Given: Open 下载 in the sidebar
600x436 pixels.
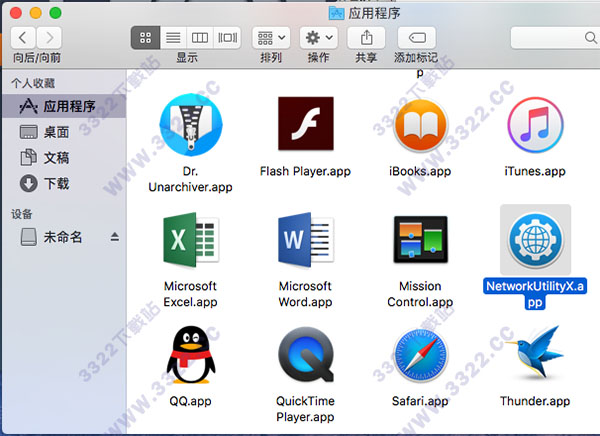Looking at the screenshot, I should coord(64,183).
